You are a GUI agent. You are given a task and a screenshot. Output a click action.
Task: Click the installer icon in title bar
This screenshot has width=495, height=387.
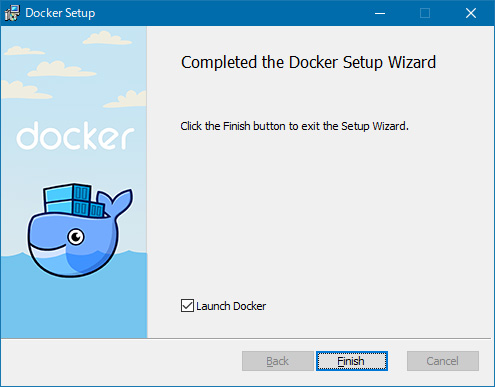(12, 13)
